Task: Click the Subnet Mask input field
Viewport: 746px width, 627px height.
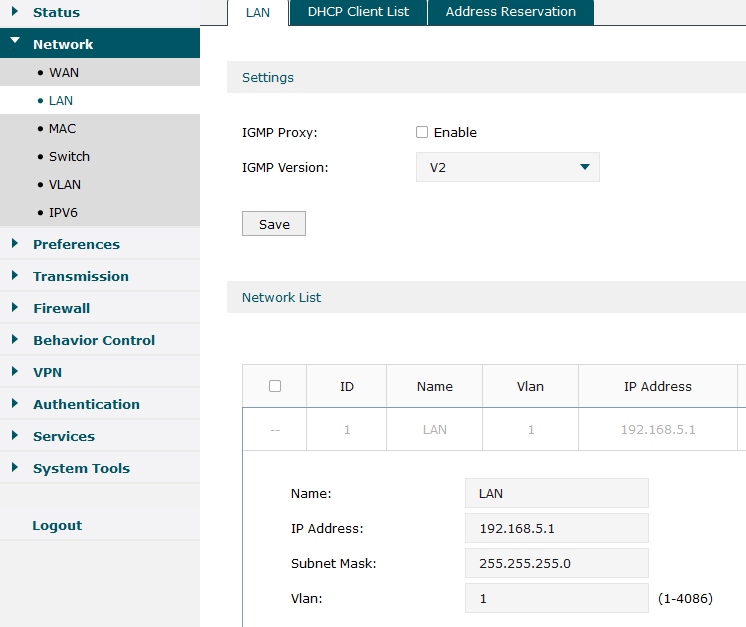Action: coord(556,563)
